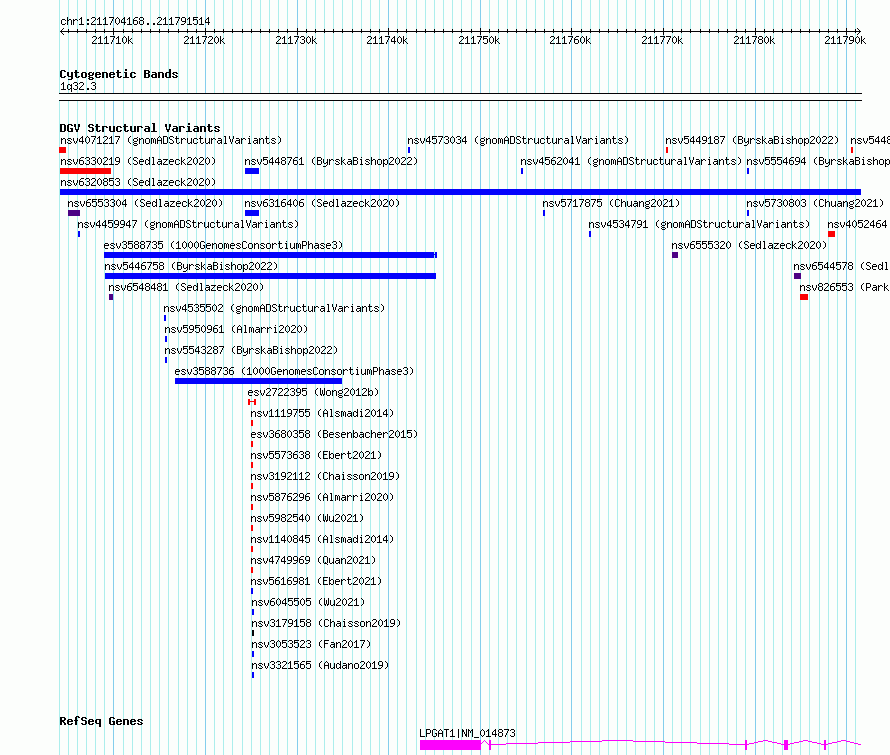Click nsv4535502 gnomADStructuralVariants label
890x755 pixels.
pyautogui.click(x=274, y=308)
